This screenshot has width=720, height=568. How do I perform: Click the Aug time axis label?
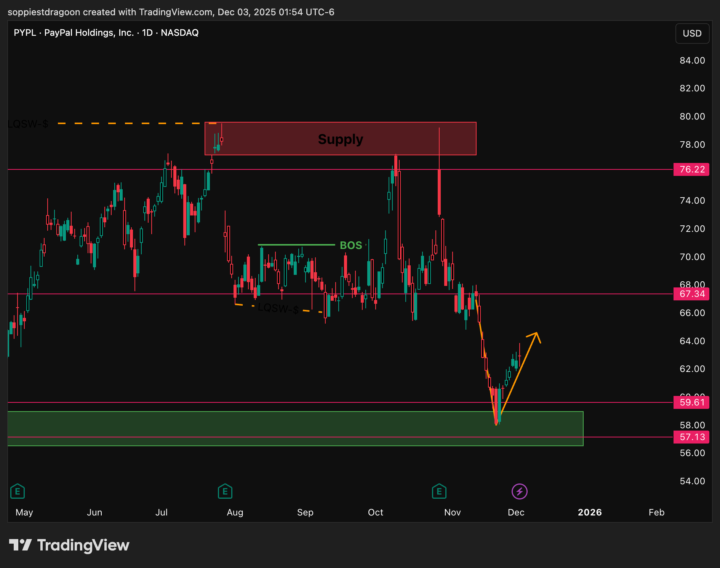coord(235,512)
